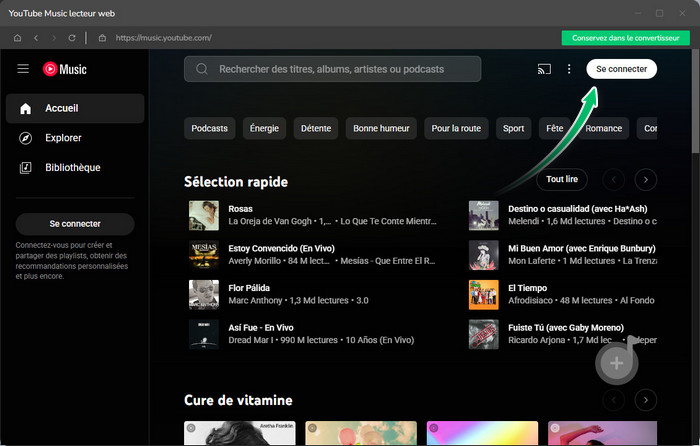The image size is (700, 446).
Task: Click the Dread Mar I artist link
Action: click(x=251, y=340)
